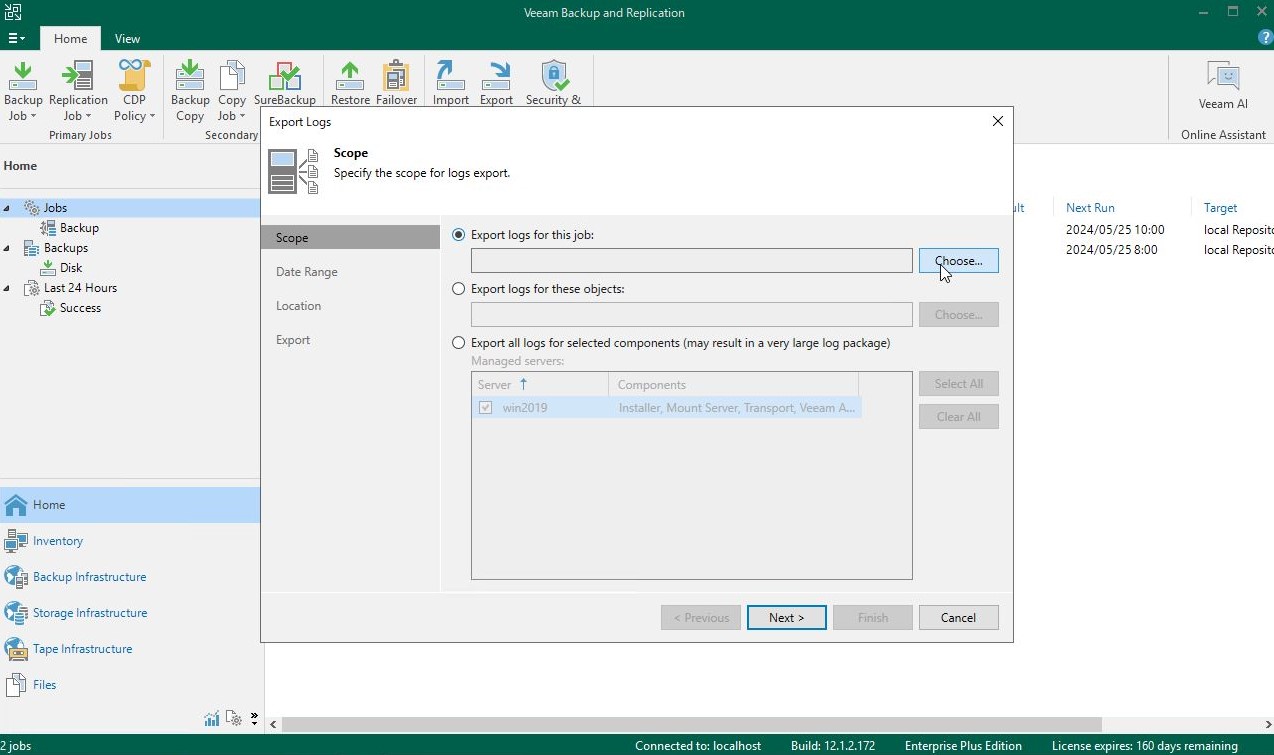Image resolution: width=1274 pixels, height=755 pixels.
Task: Collapse the Backups tree node
Action: pyautogui.click(x=8, y=248)
